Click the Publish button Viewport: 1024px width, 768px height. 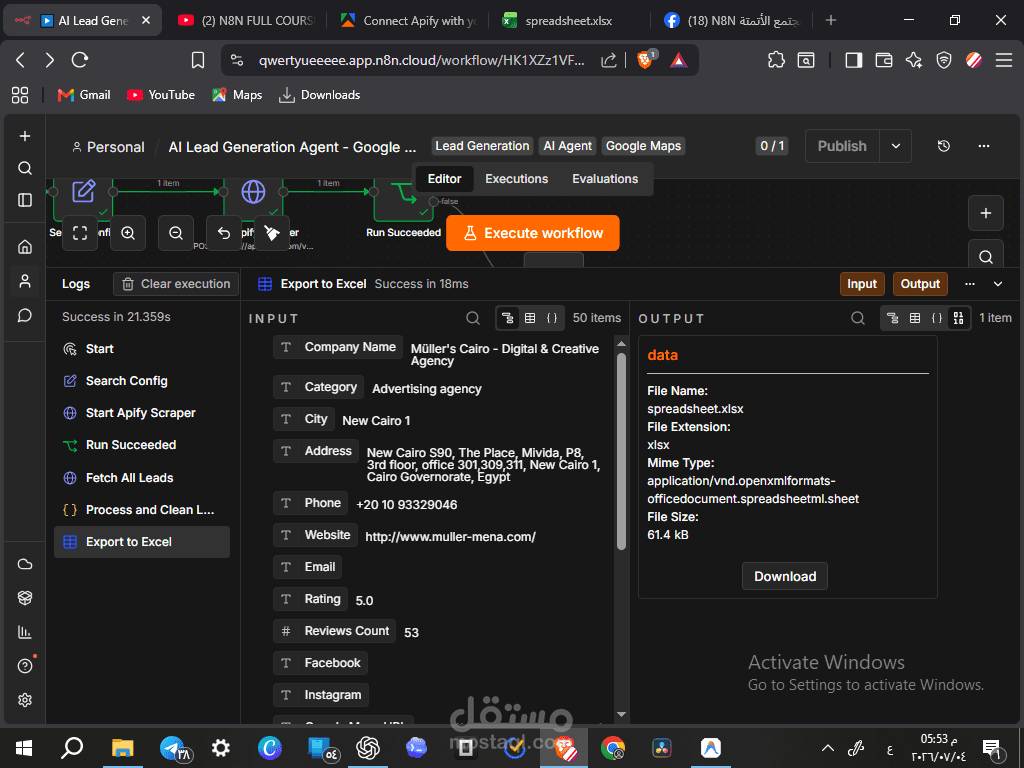coord(842,146)
